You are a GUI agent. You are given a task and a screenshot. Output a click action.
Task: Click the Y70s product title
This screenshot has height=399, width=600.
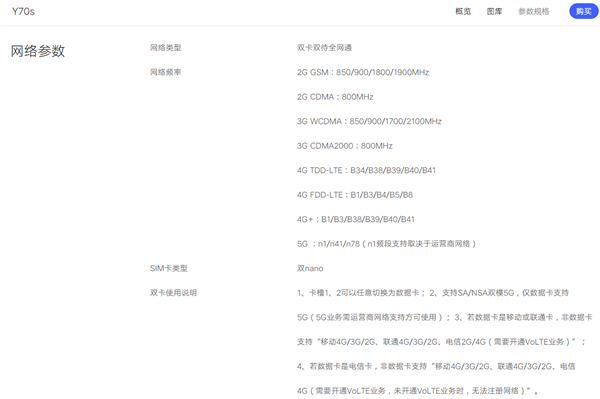[23, 11]
